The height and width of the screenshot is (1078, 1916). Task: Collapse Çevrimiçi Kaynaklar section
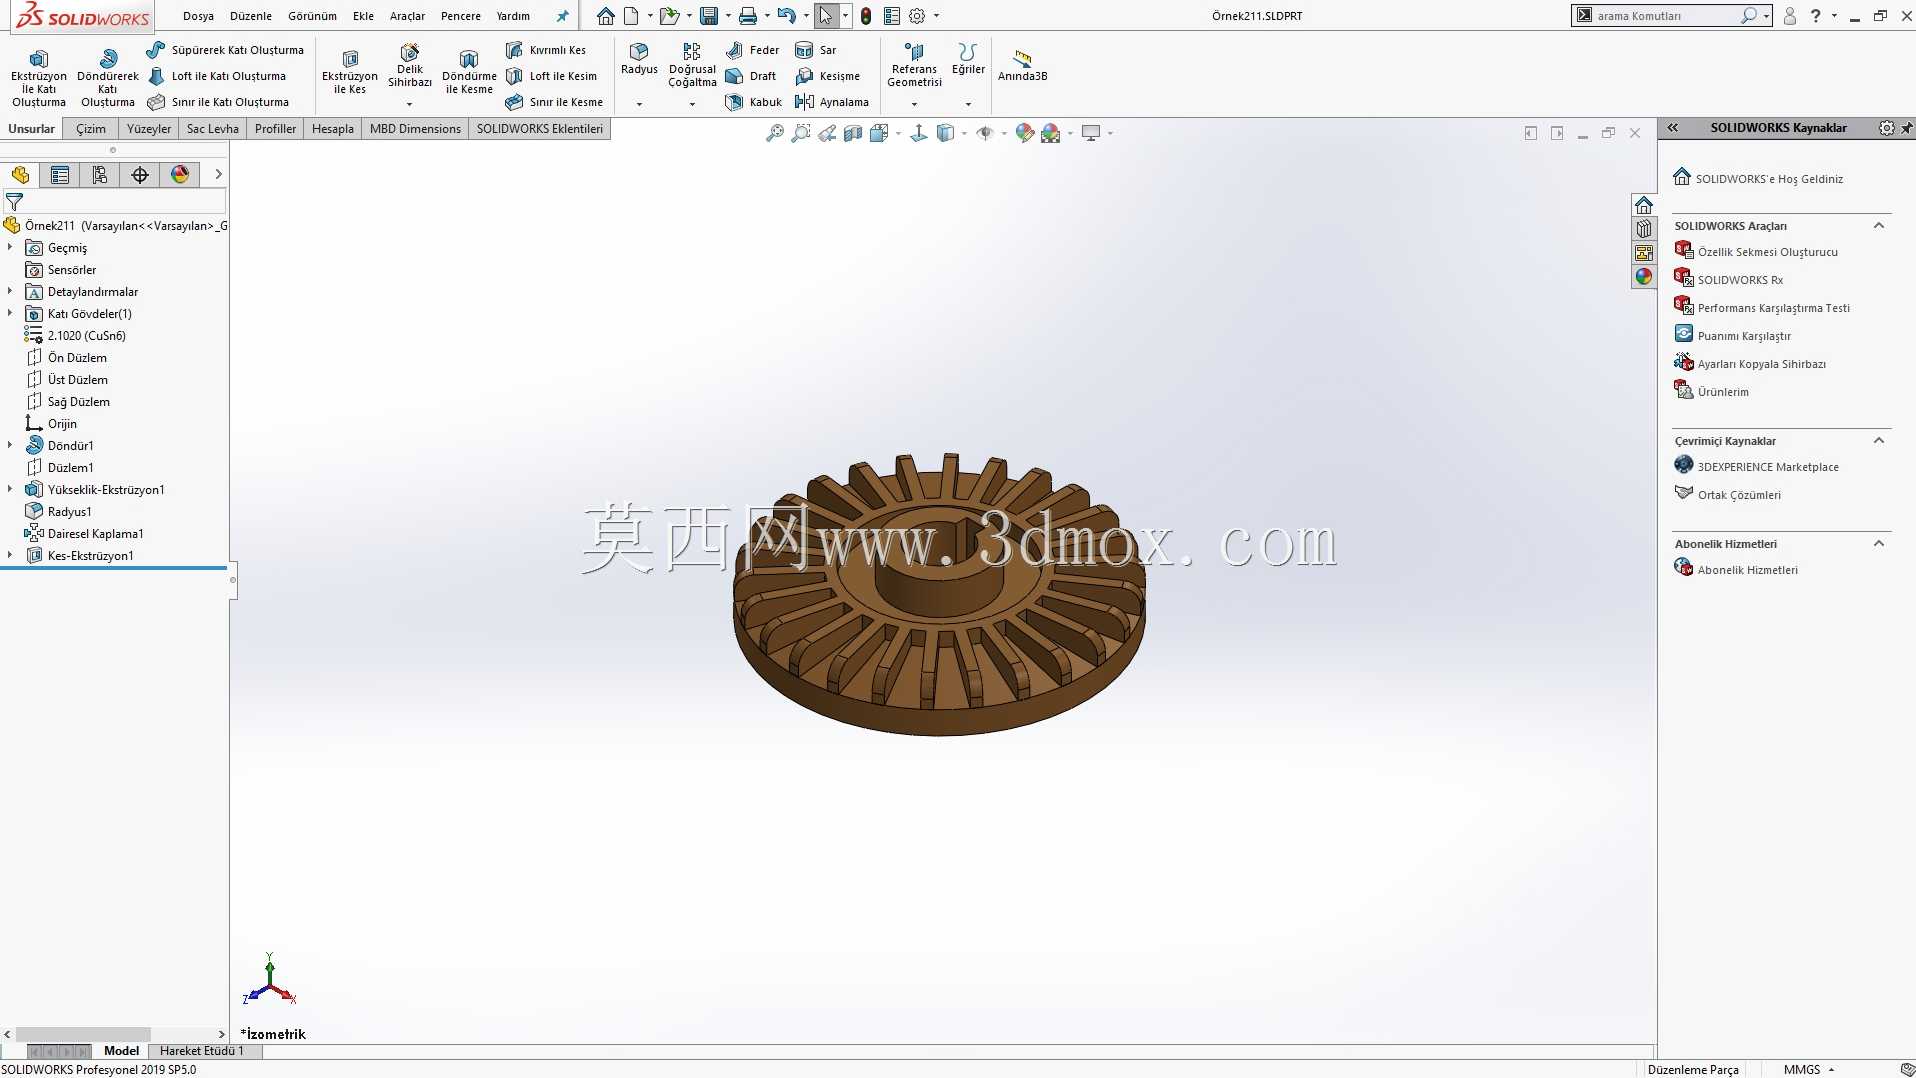click(1879, 441)
